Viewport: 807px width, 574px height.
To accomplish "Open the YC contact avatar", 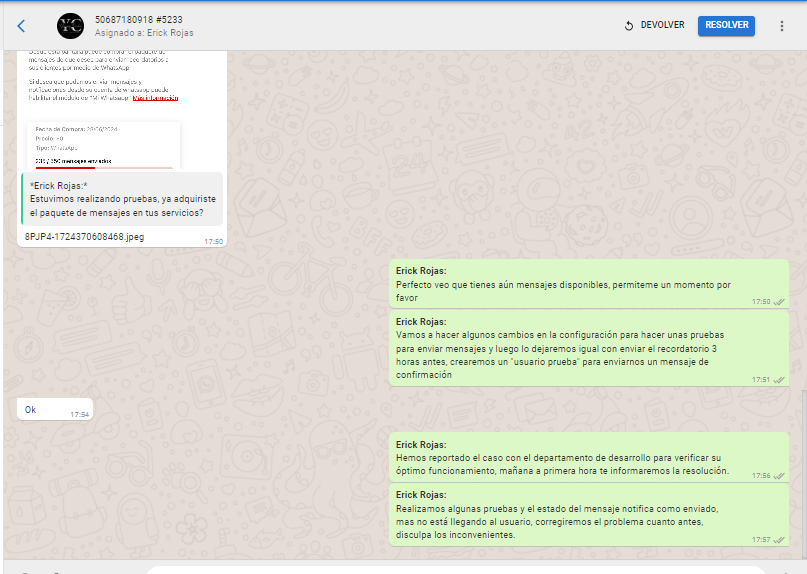I will pos(70,26).
